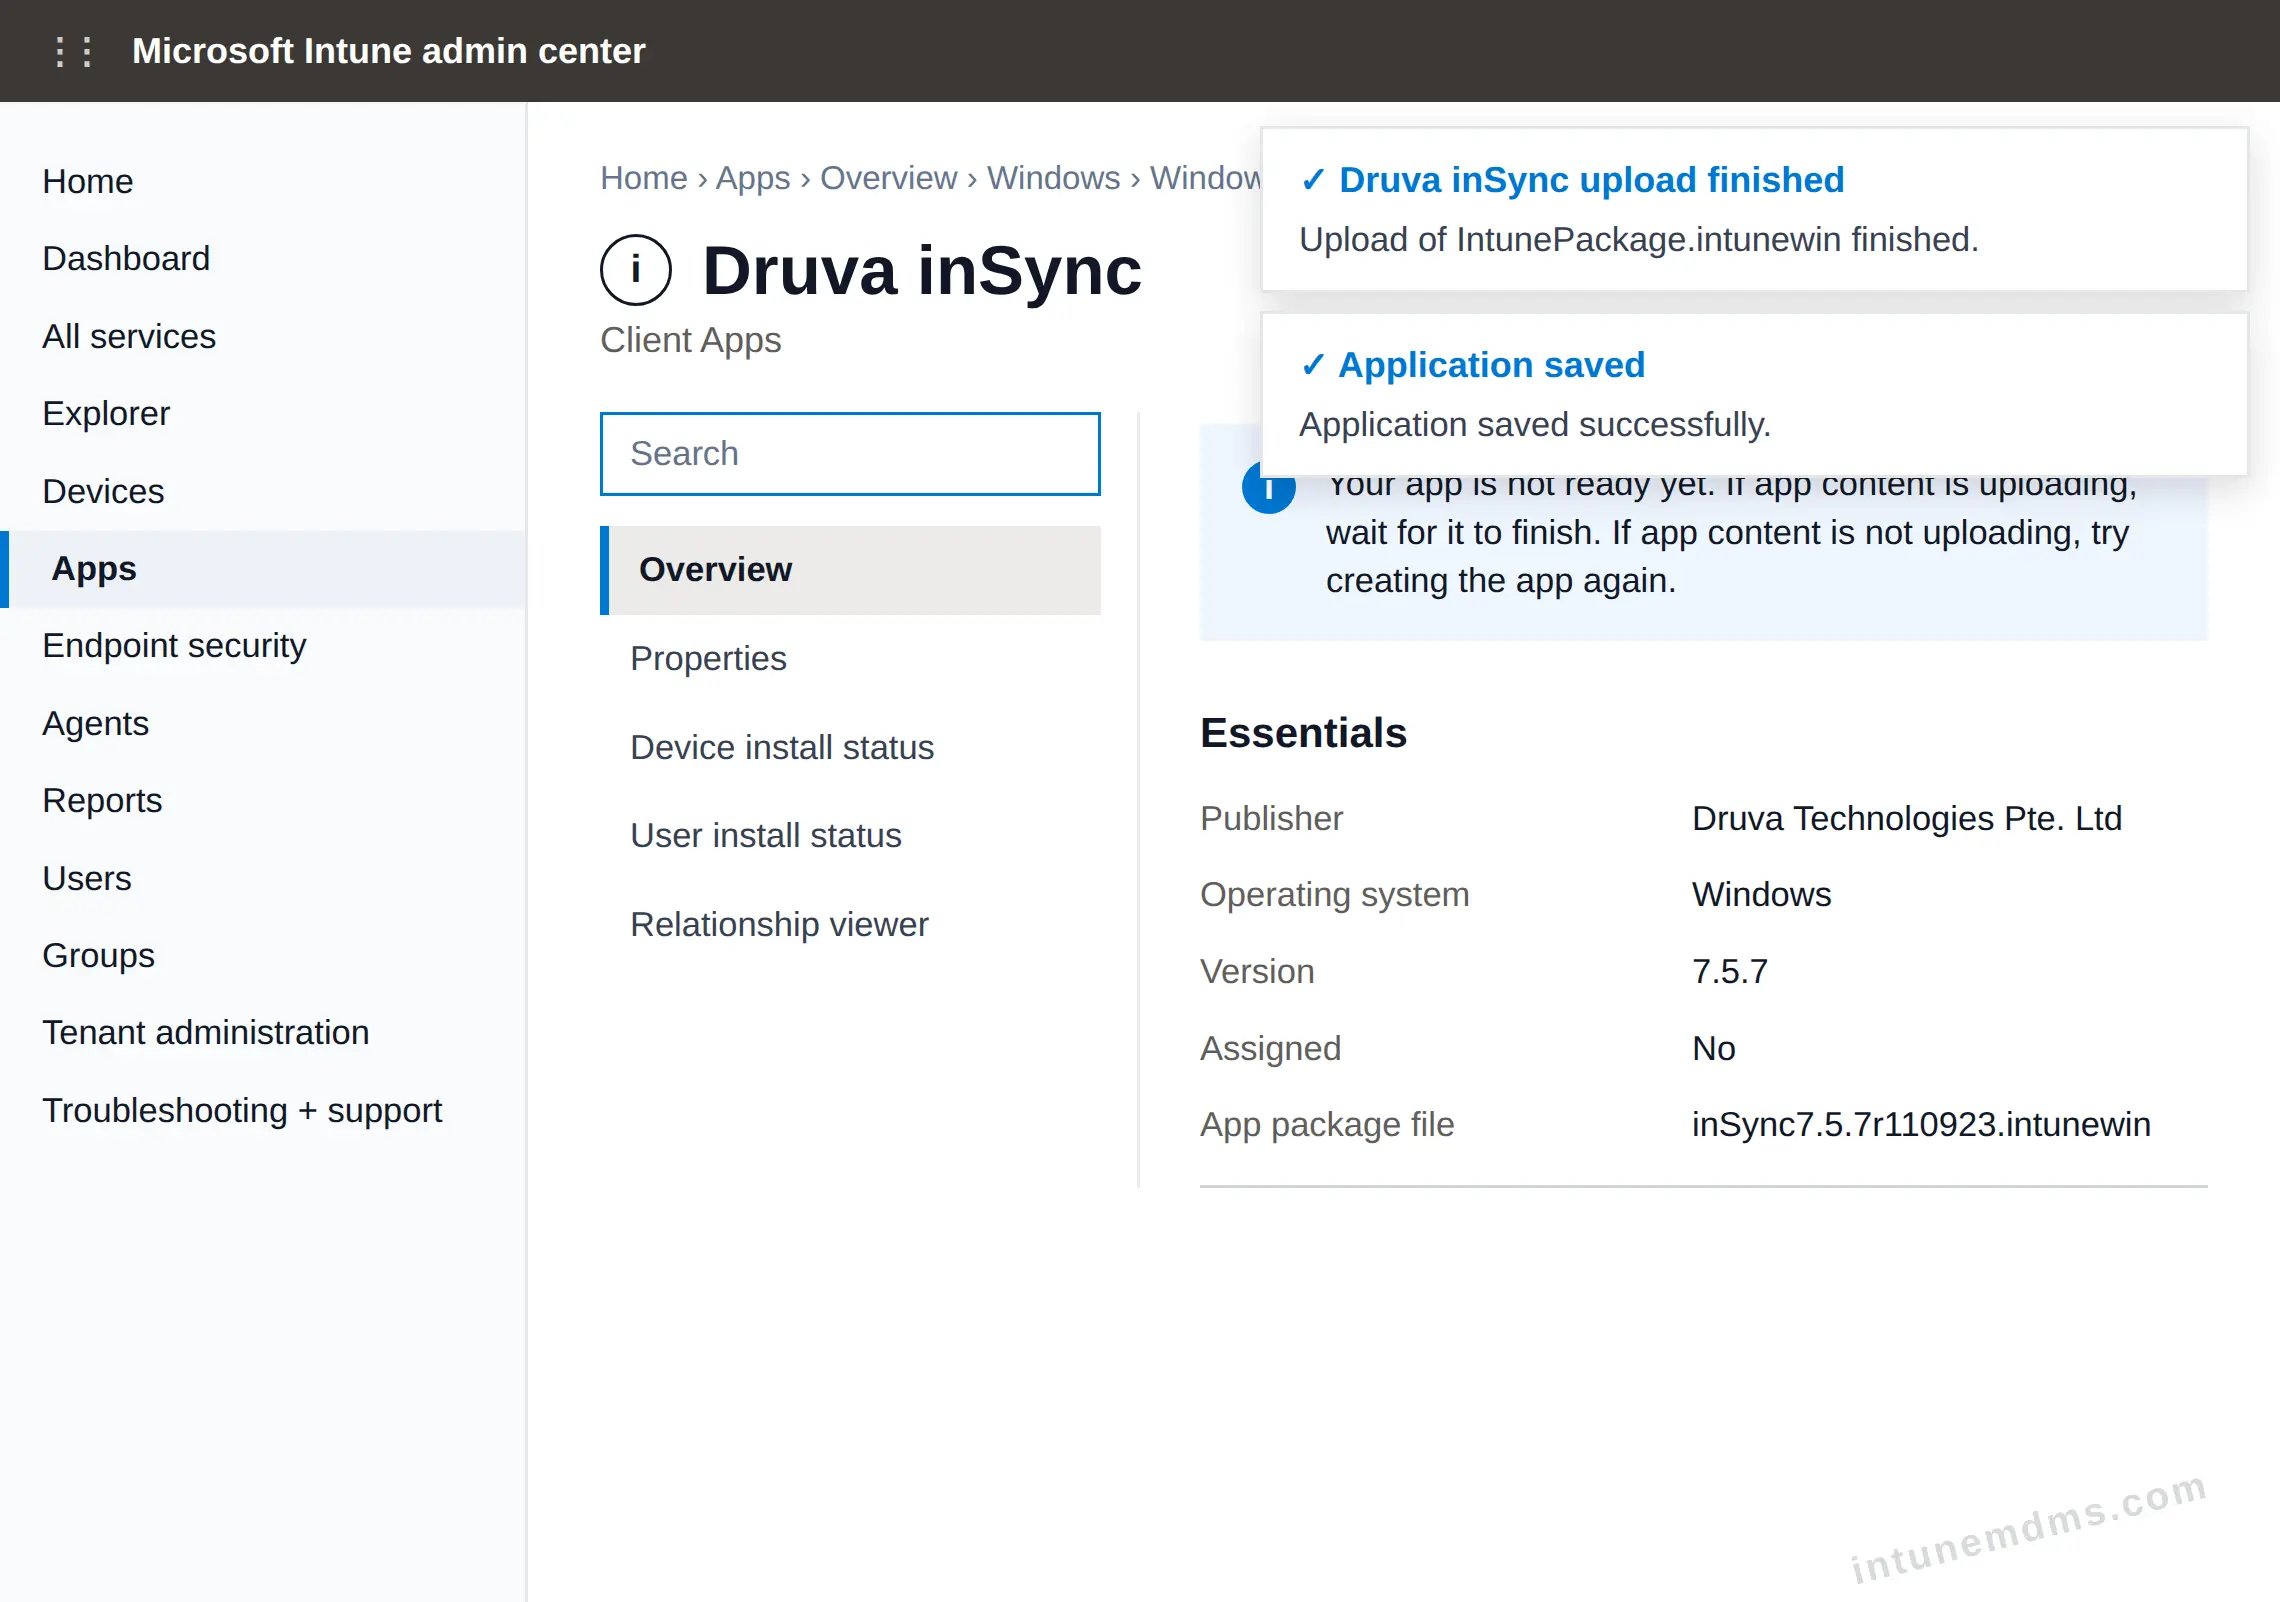Click the Operating system label
The height and width of the screenshot is (1602, 2280).
[1334, 894]
